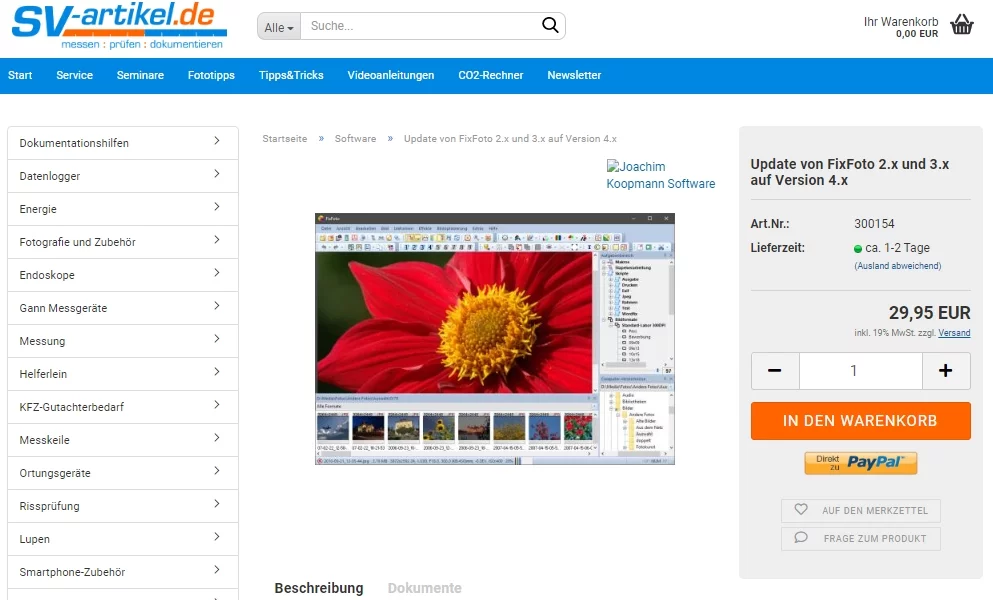The height and width of the screenshot is (600, 993).
Task: Click the IN DEN WARENKORB button
Action: tap(860, 421)
